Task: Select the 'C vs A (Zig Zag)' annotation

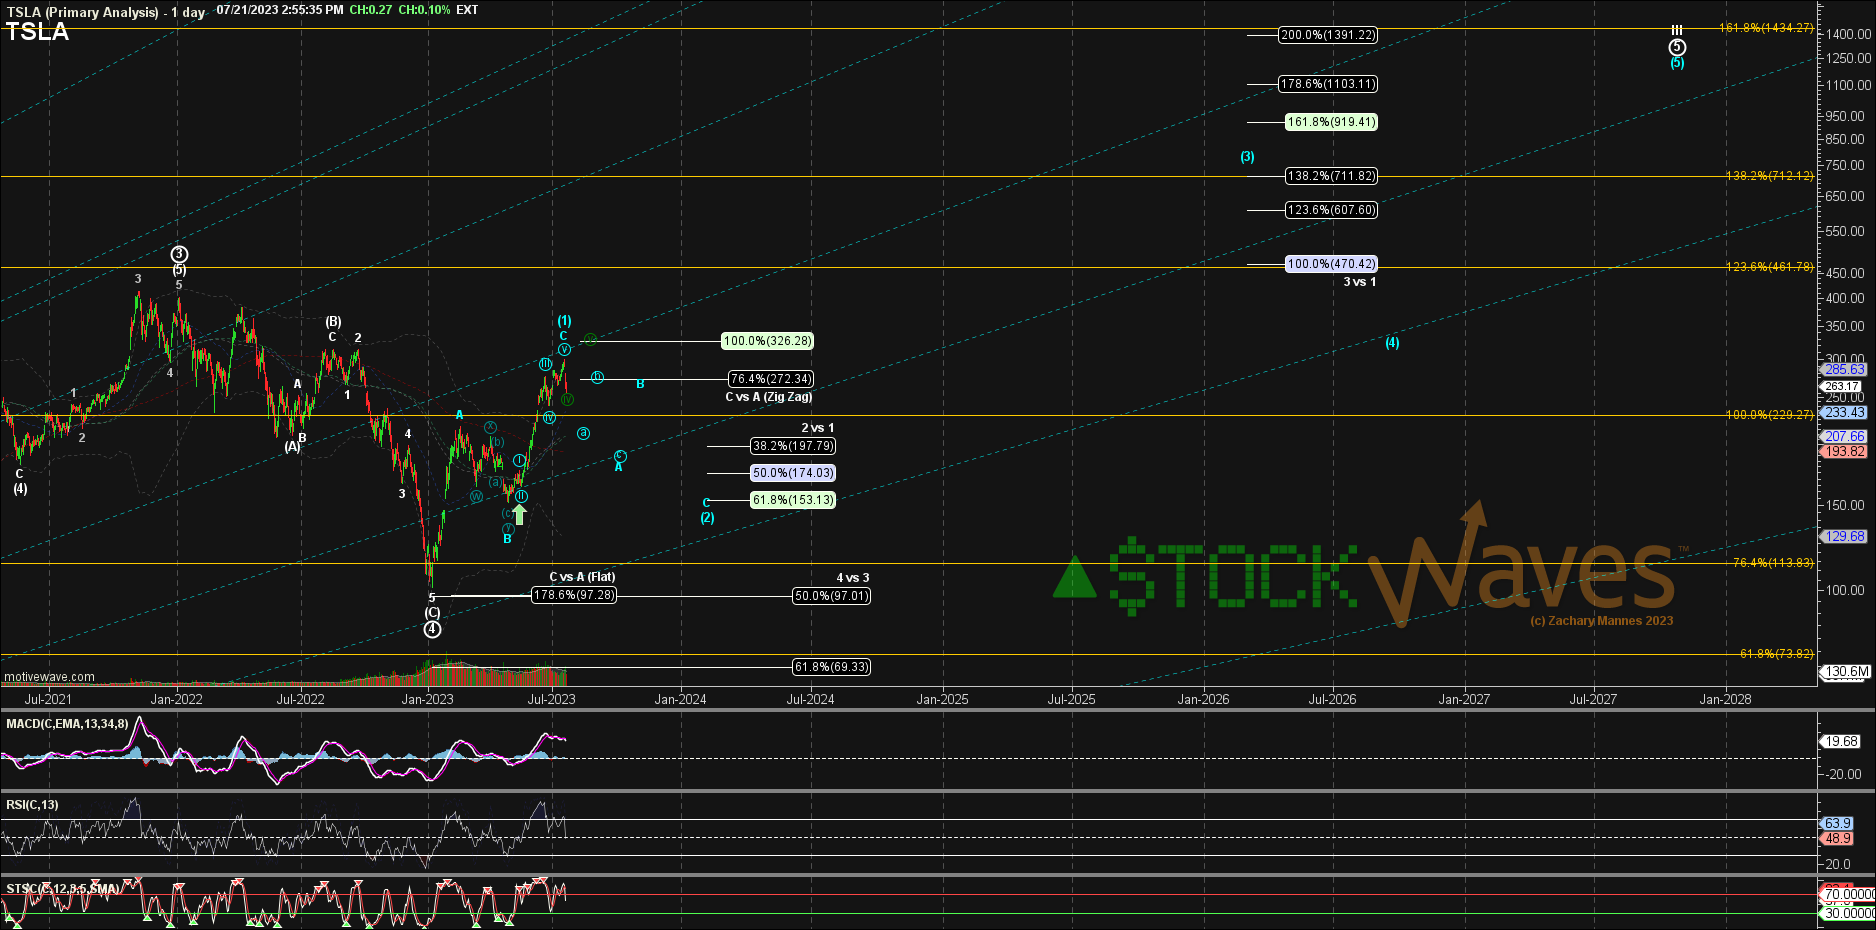Action: 769,397
